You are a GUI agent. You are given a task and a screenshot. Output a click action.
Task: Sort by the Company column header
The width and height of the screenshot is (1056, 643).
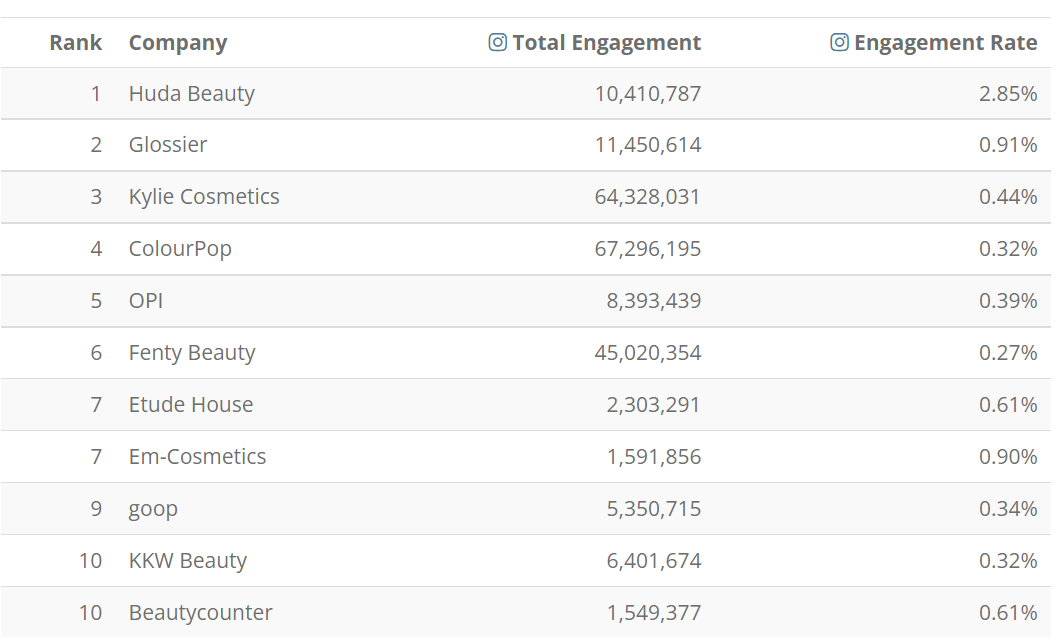[178, 42]
